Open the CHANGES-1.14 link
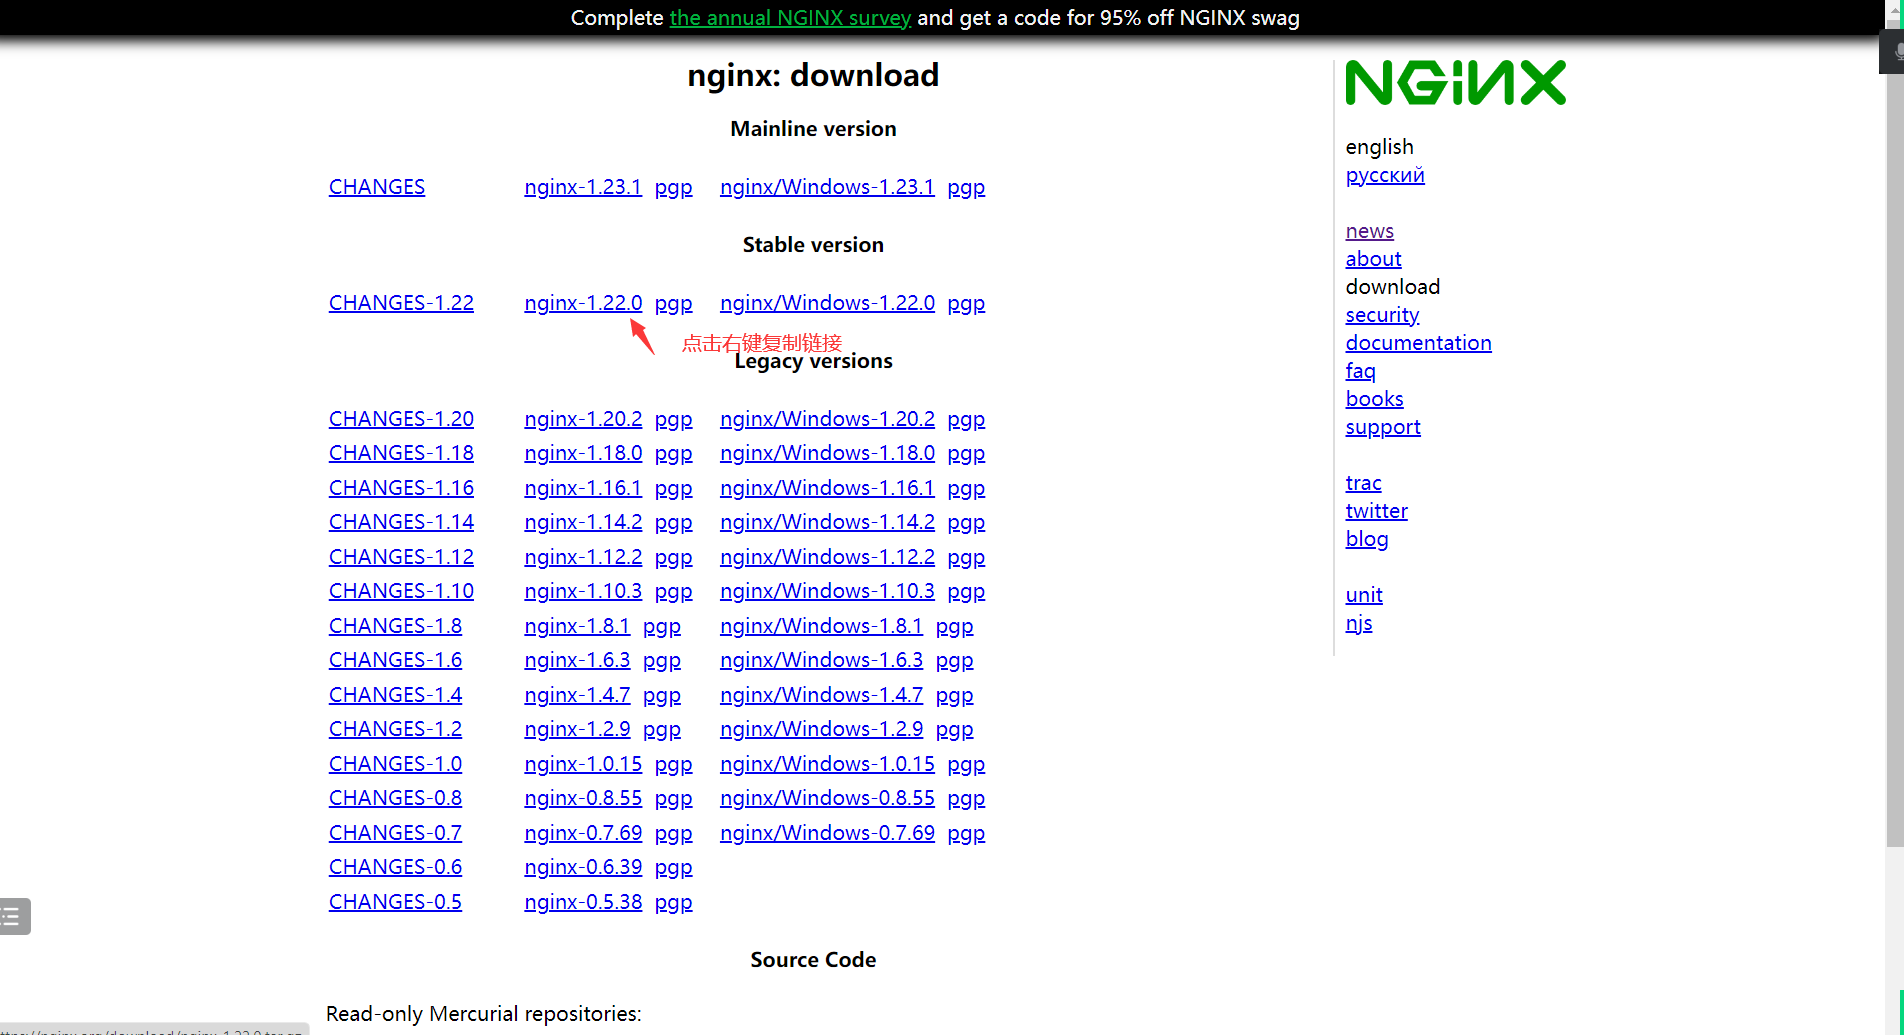Viewport: 1904px width, 1035px height. click(x=401, y=522)
